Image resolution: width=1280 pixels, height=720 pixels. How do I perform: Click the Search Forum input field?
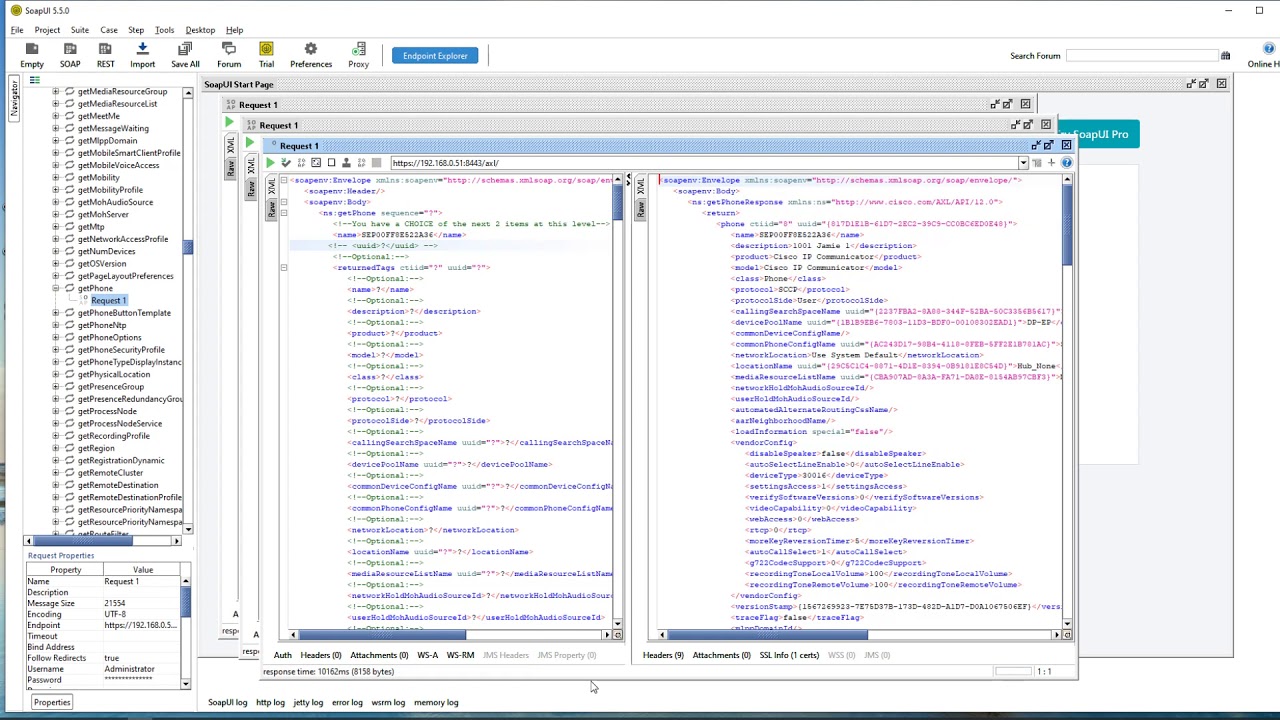(x=1140, y=56)
